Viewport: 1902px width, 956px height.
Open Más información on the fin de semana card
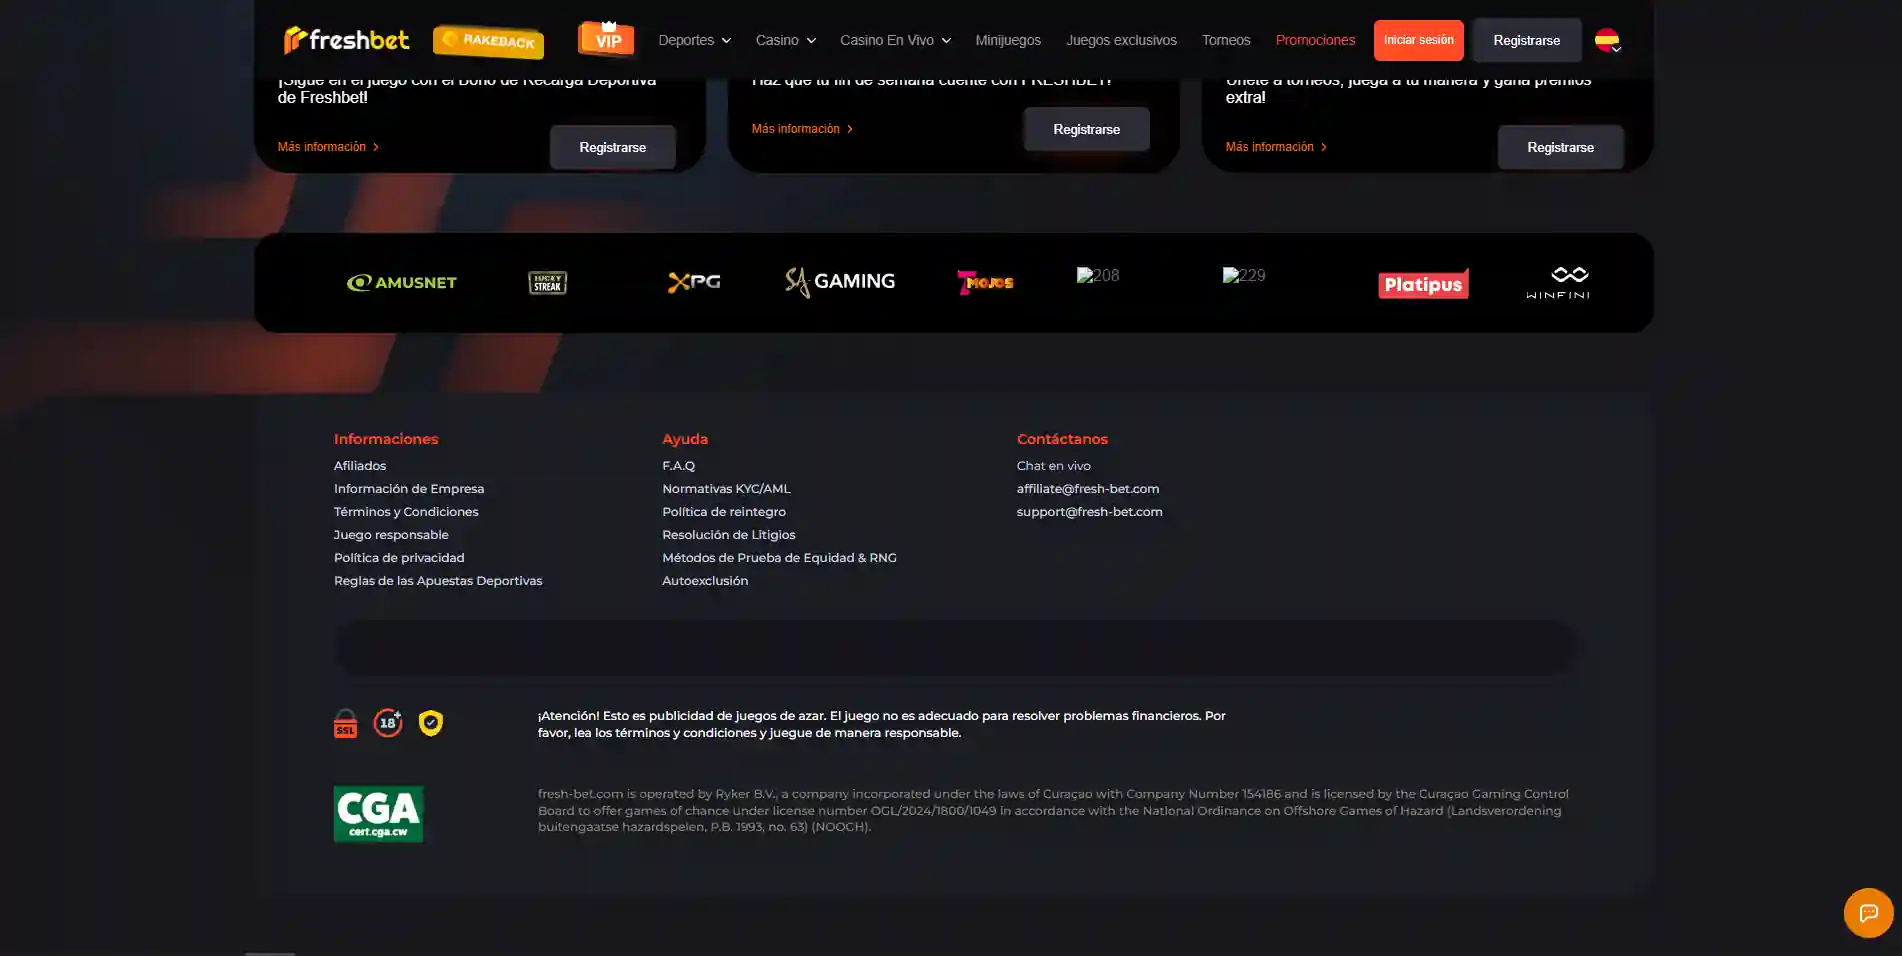pos(802,129)
